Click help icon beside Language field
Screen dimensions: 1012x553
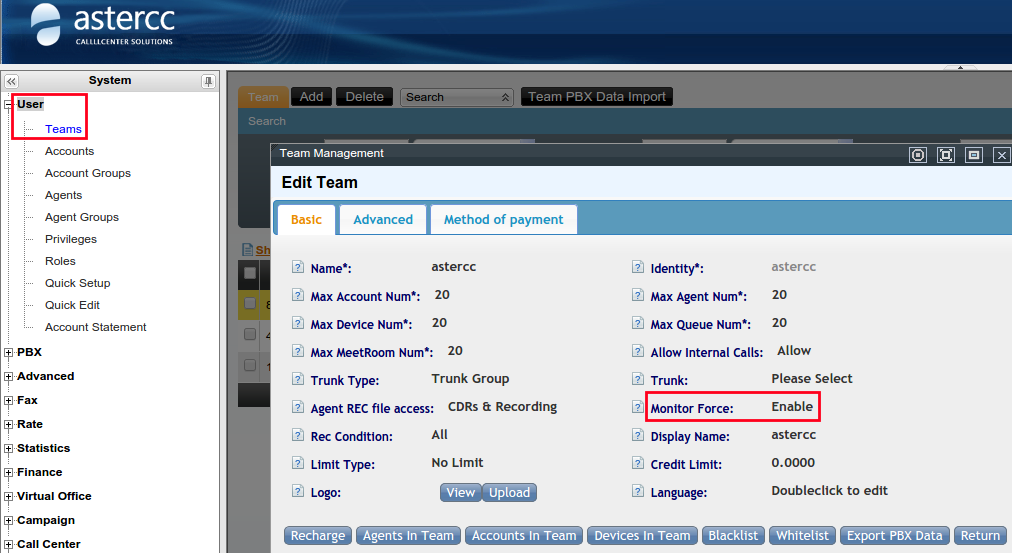[x=637, y=492]
